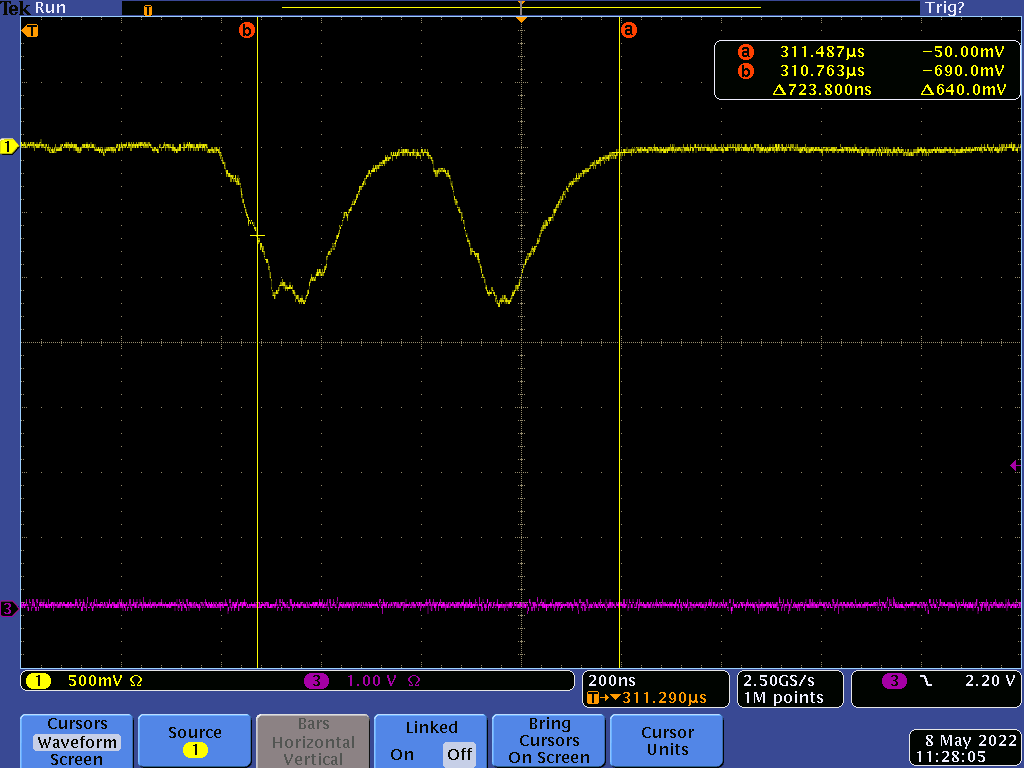Select the channel 3 ground reference marker
This screenshot has width=1024, height=768.
coord(9,608)
